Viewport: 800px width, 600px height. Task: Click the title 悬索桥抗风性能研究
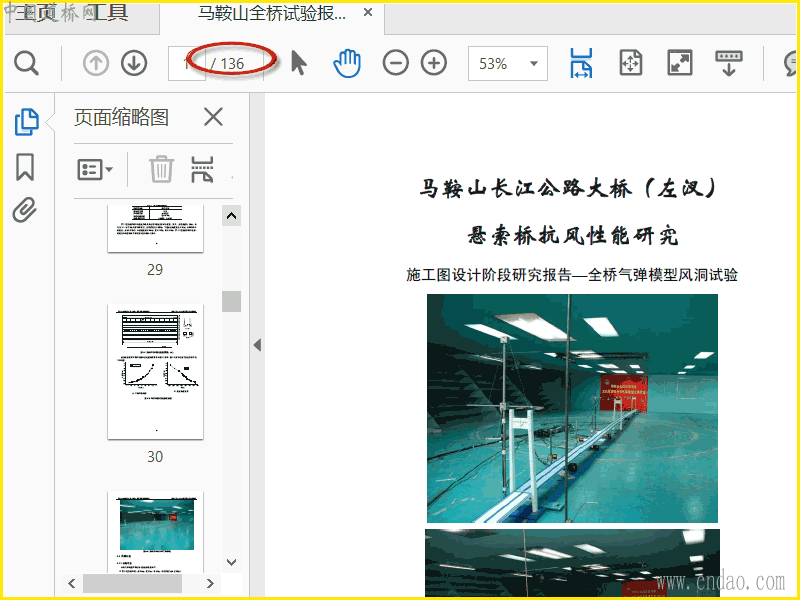[x=572, y=236]
